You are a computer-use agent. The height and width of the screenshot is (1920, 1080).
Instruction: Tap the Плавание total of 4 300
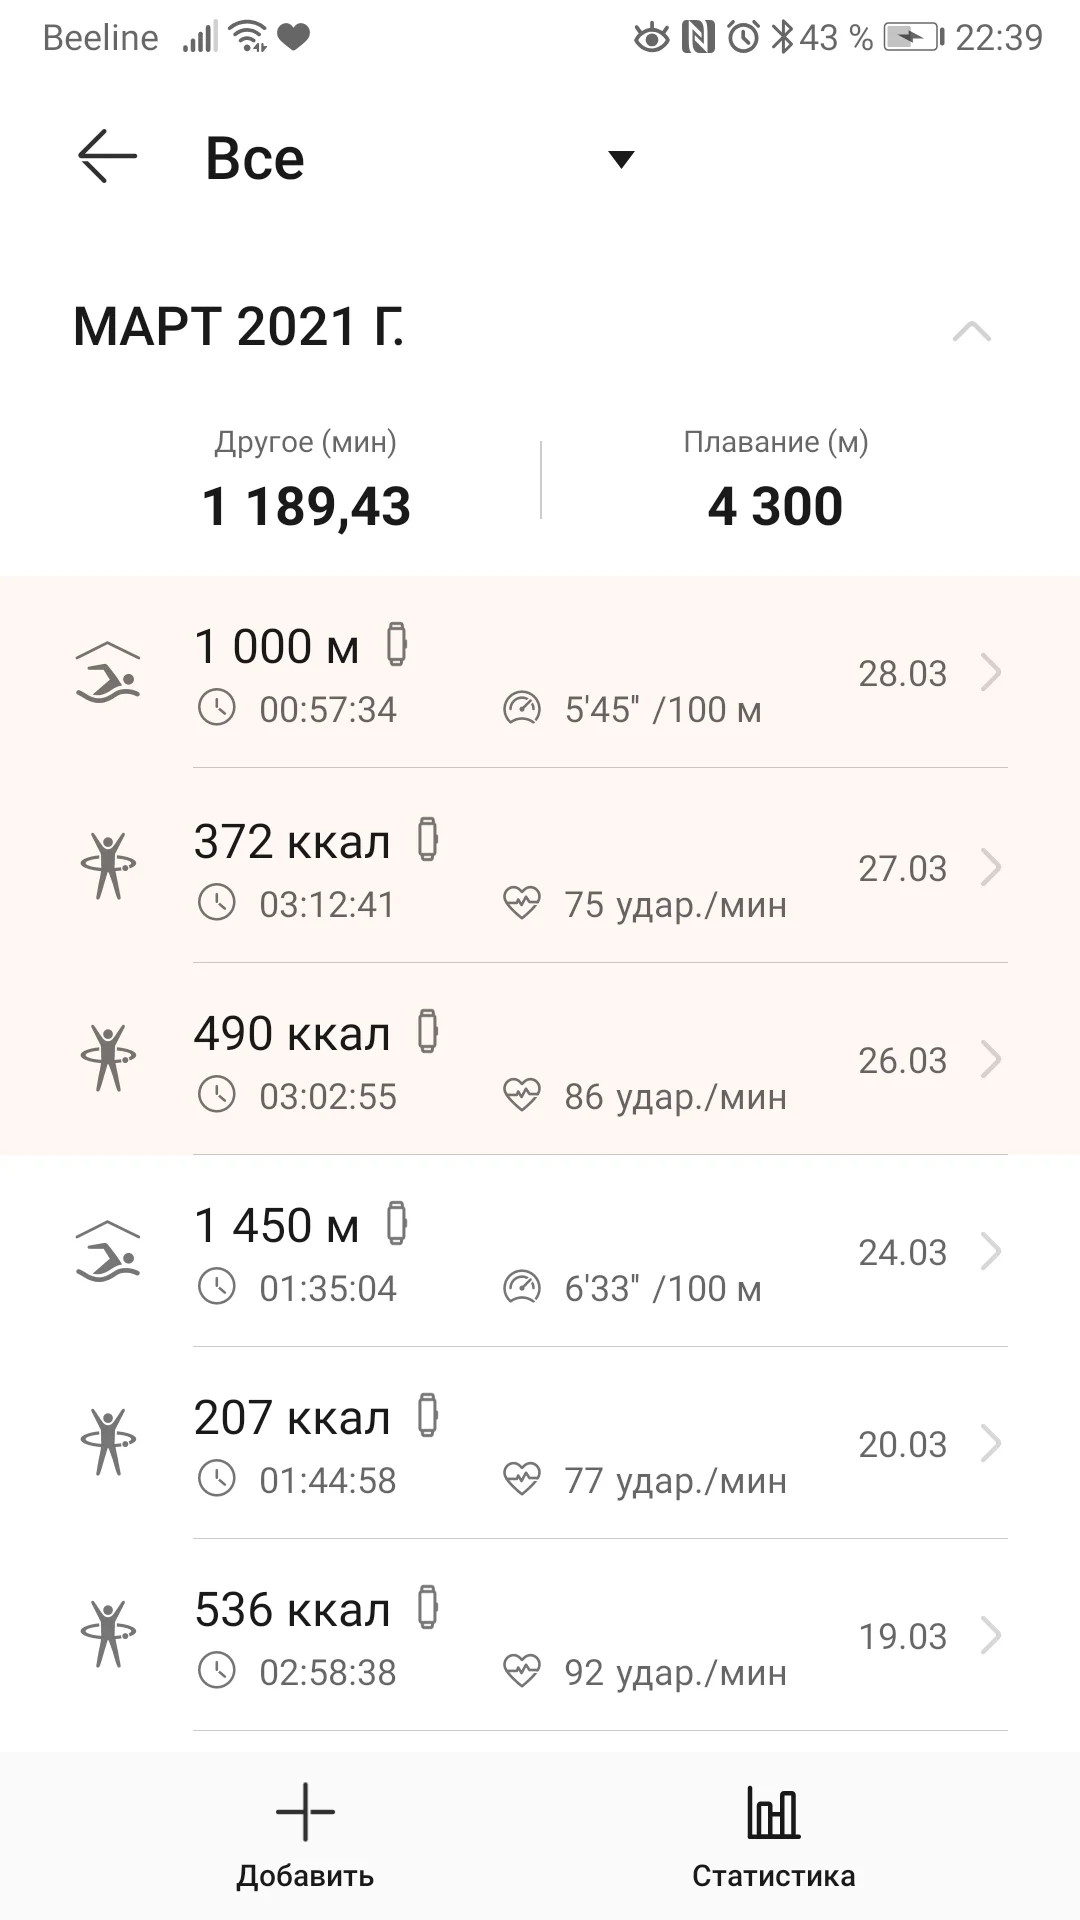775,506
